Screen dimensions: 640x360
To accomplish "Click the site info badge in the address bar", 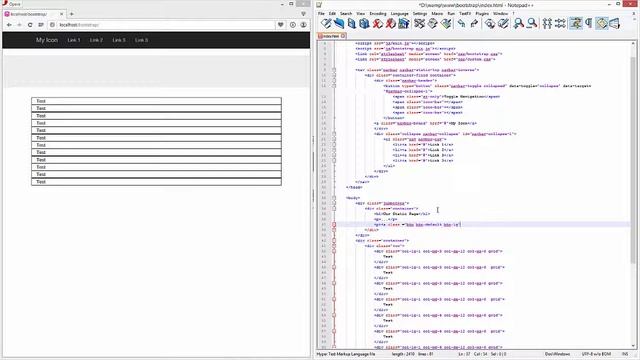I will tap(52, 25).
